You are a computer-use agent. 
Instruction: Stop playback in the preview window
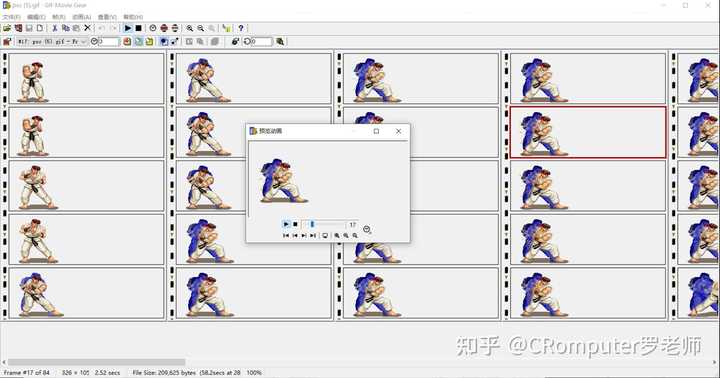295,224
